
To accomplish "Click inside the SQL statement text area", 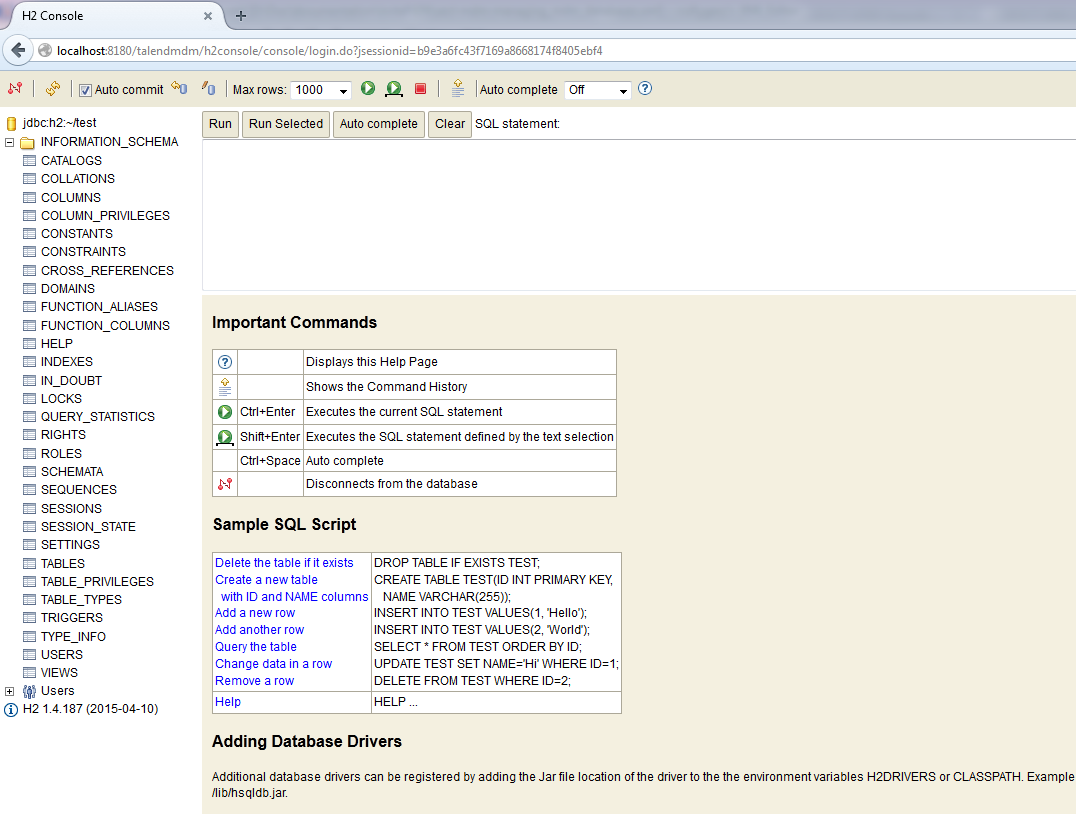I will pyautogui.click(x=638, y=214).
